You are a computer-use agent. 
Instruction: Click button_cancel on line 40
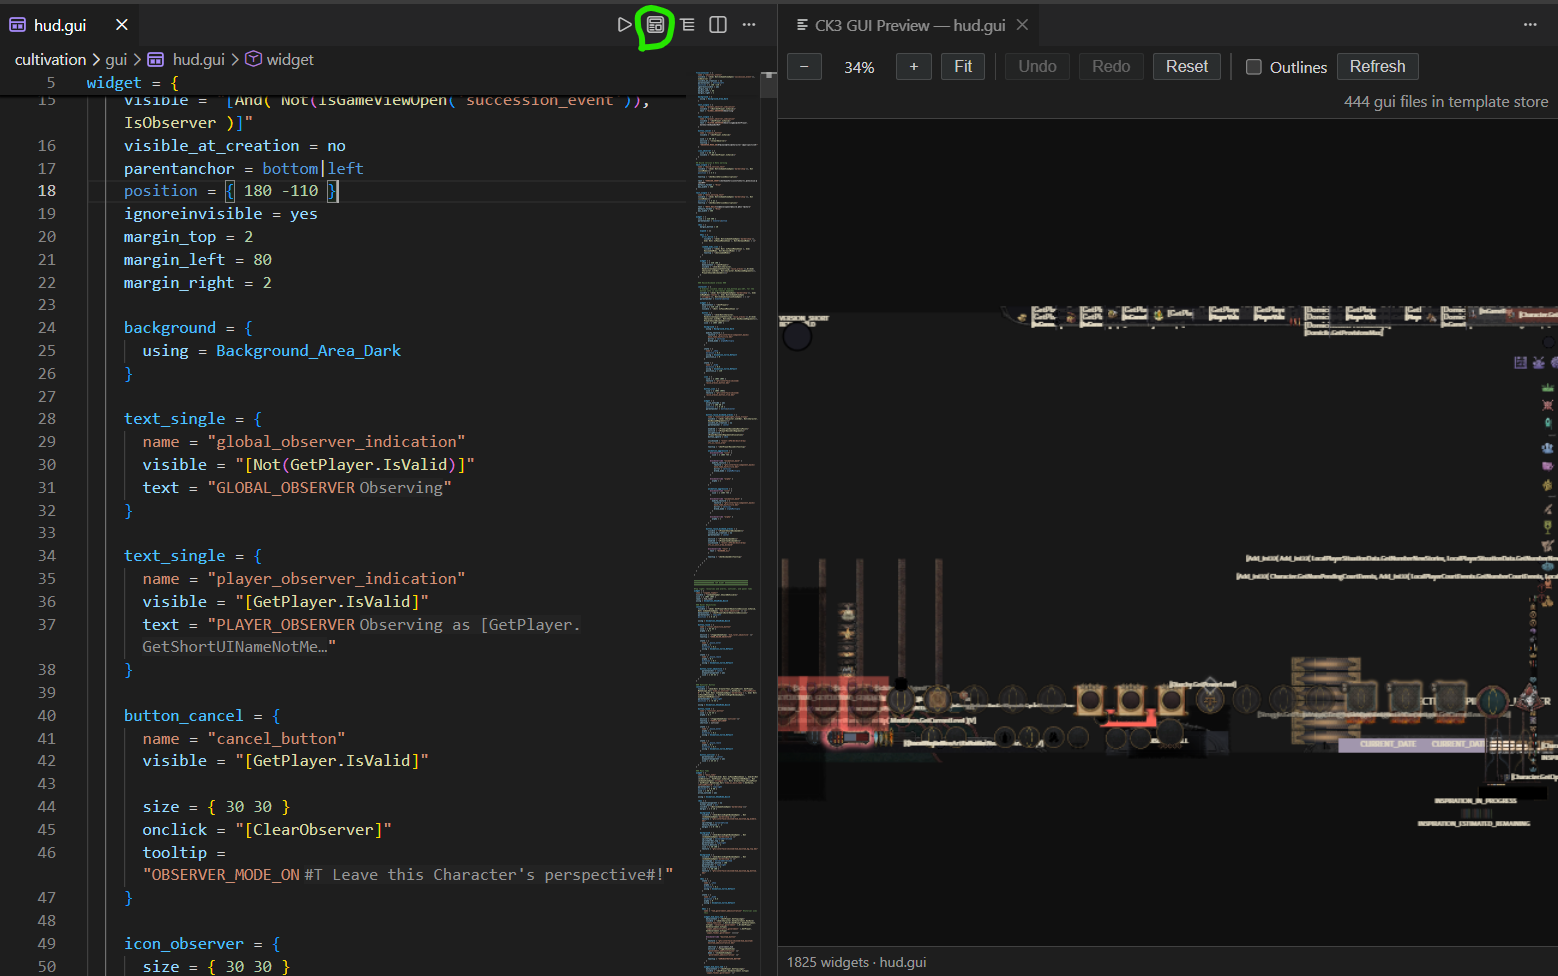[x=183, y=716]
